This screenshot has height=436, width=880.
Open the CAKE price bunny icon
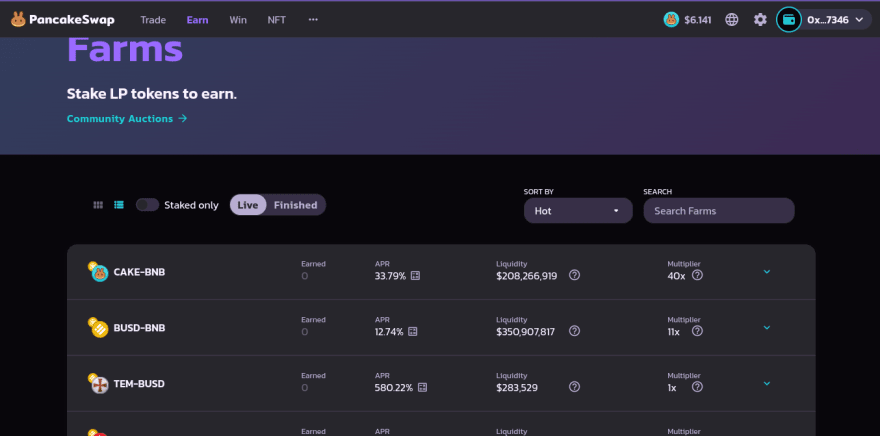671,20
